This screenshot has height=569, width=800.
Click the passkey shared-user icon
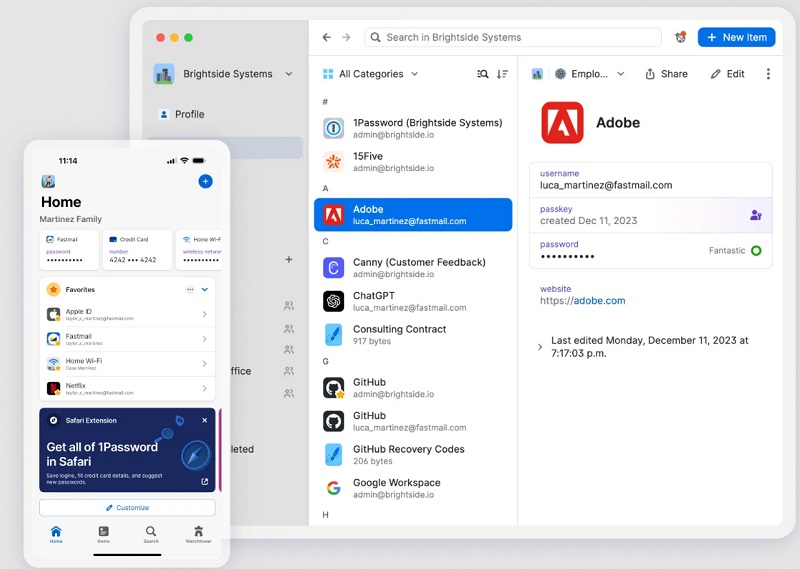(756, 215)
